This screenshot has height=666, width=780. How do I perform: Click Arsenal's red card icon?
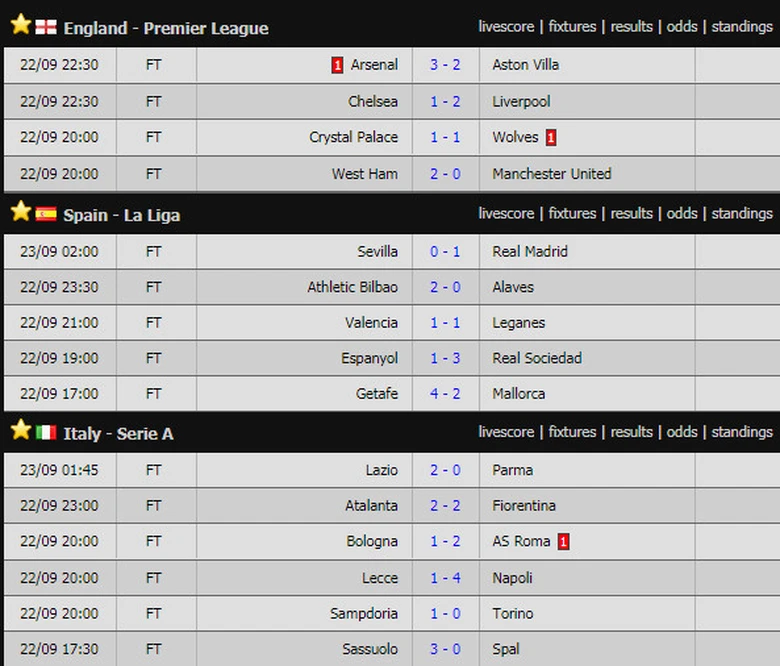tap(338, 65)
